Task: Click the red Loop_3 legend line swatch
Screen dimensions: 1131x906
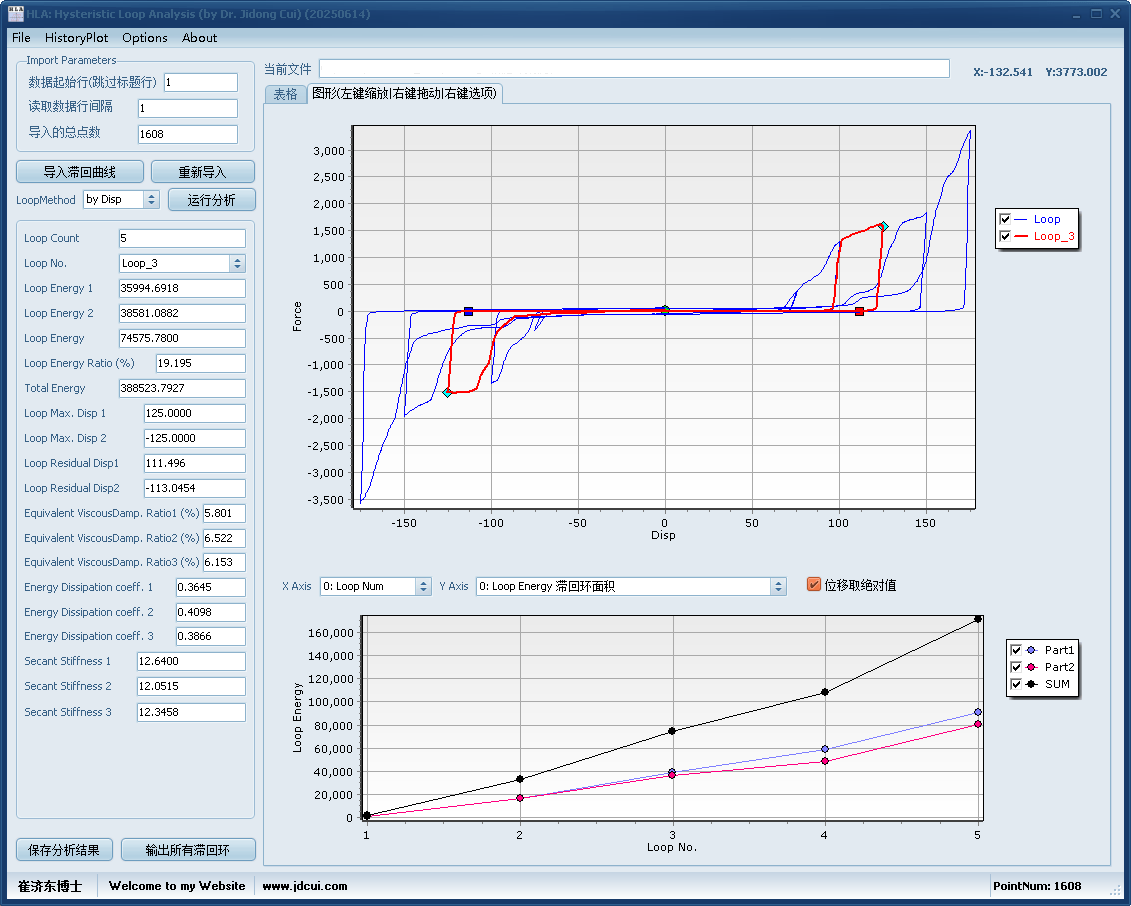Action: pos(1021,237)
